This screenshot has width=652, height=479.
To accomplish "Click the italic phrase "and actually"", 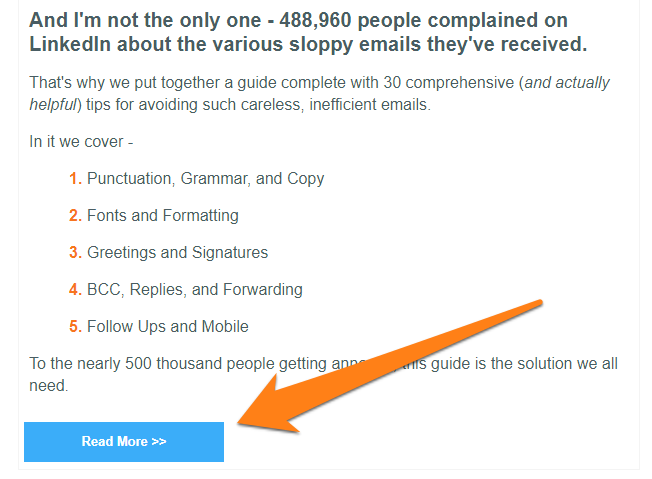I will point(567,82).
